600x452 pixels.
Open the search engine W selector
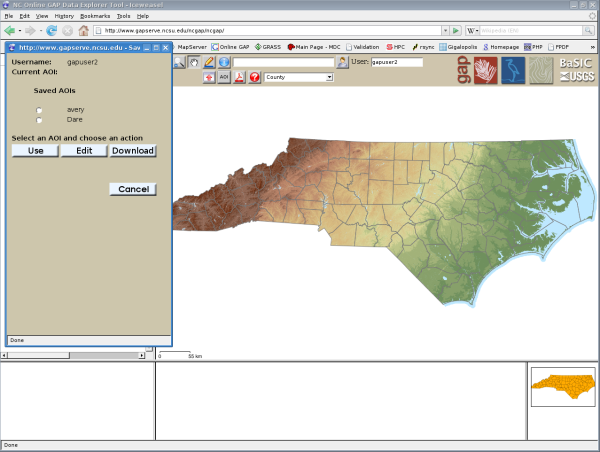click(473, 30)
